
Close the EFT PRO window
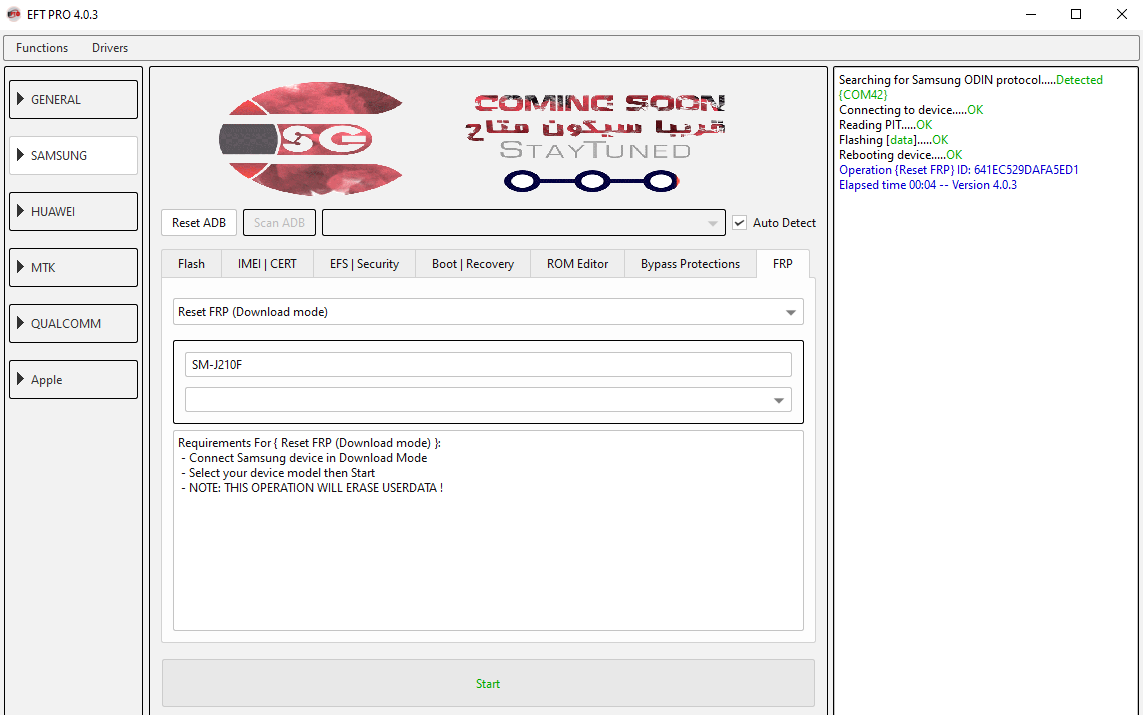[1121, 15]
